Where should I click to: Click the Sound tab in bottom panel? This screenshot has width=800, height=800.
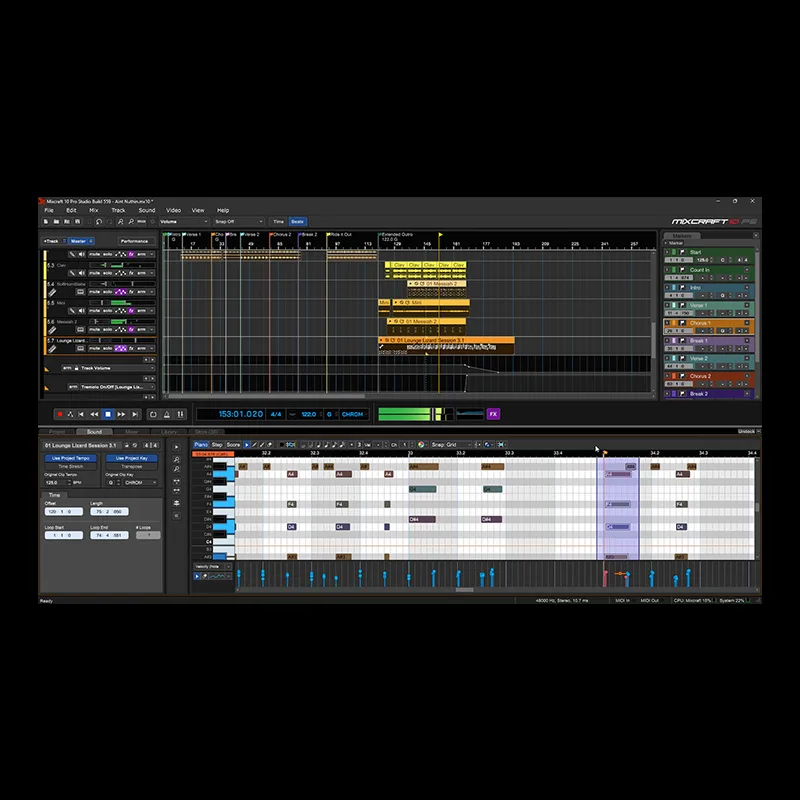click(94, 432)
